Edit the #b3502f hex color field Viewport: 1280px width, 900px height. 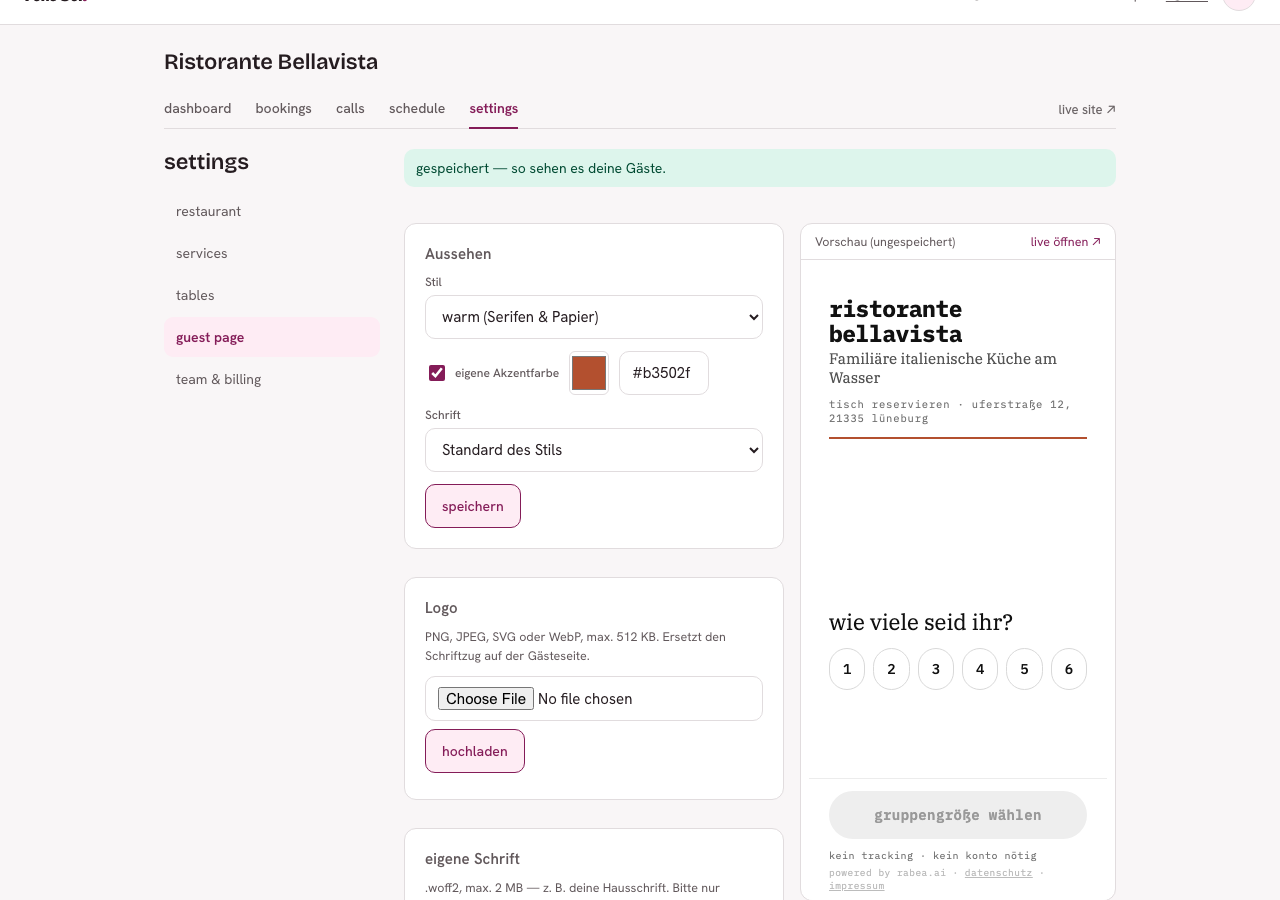(x=664, y=373)
